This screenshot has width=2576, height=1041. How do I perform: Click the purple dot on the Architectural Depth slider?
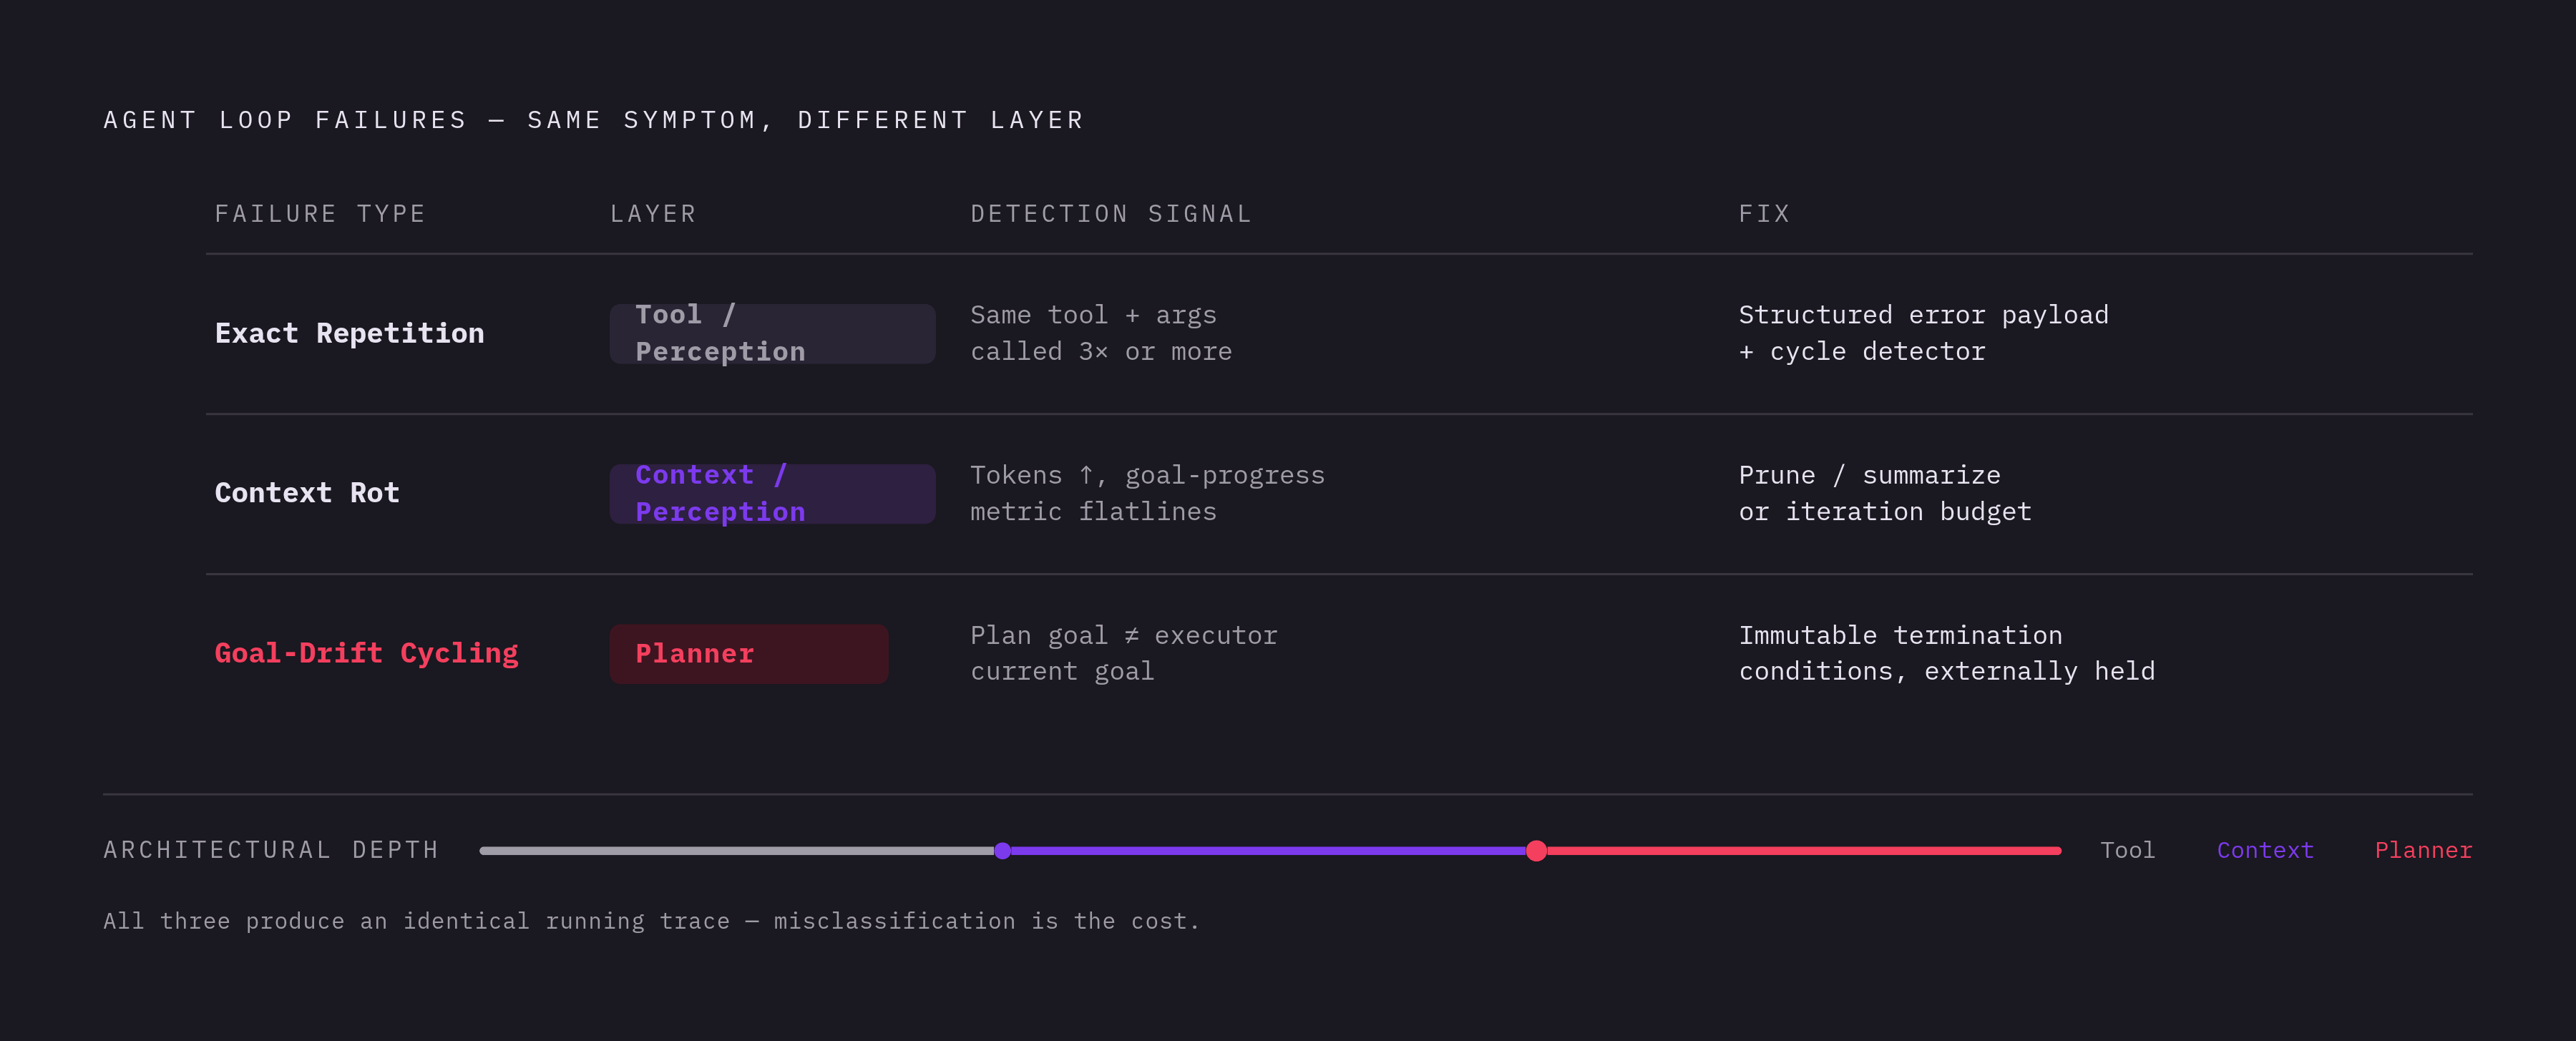pos(1002,851)
